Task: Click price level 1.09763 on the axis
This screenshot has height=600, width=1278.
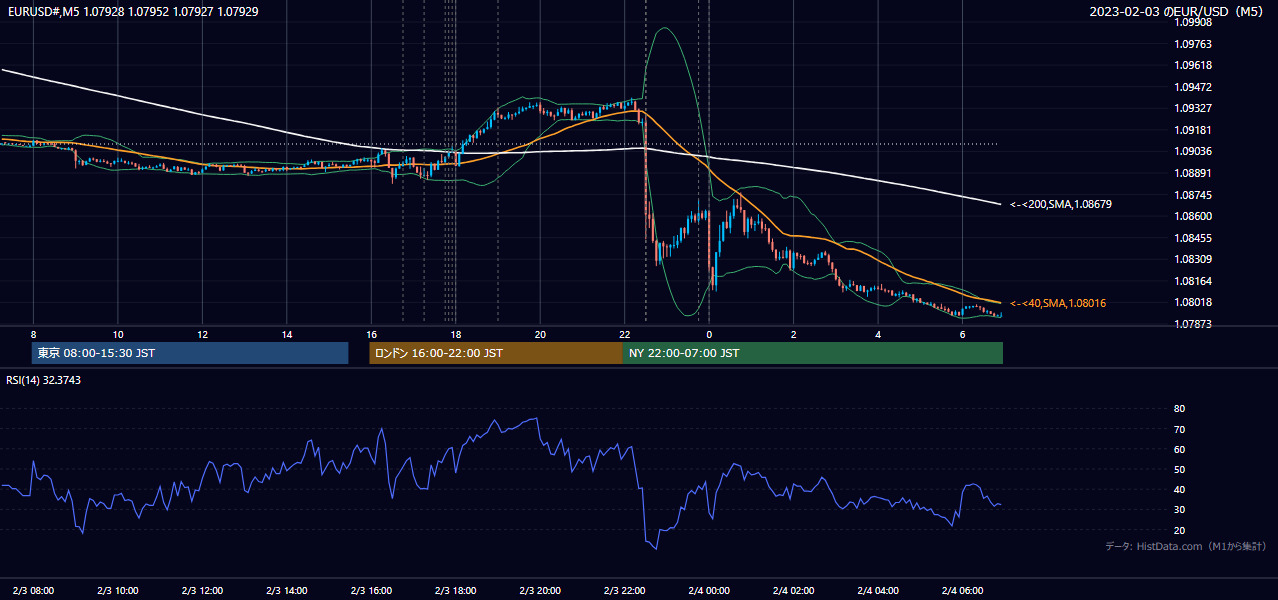Action: coord(1192,44)
